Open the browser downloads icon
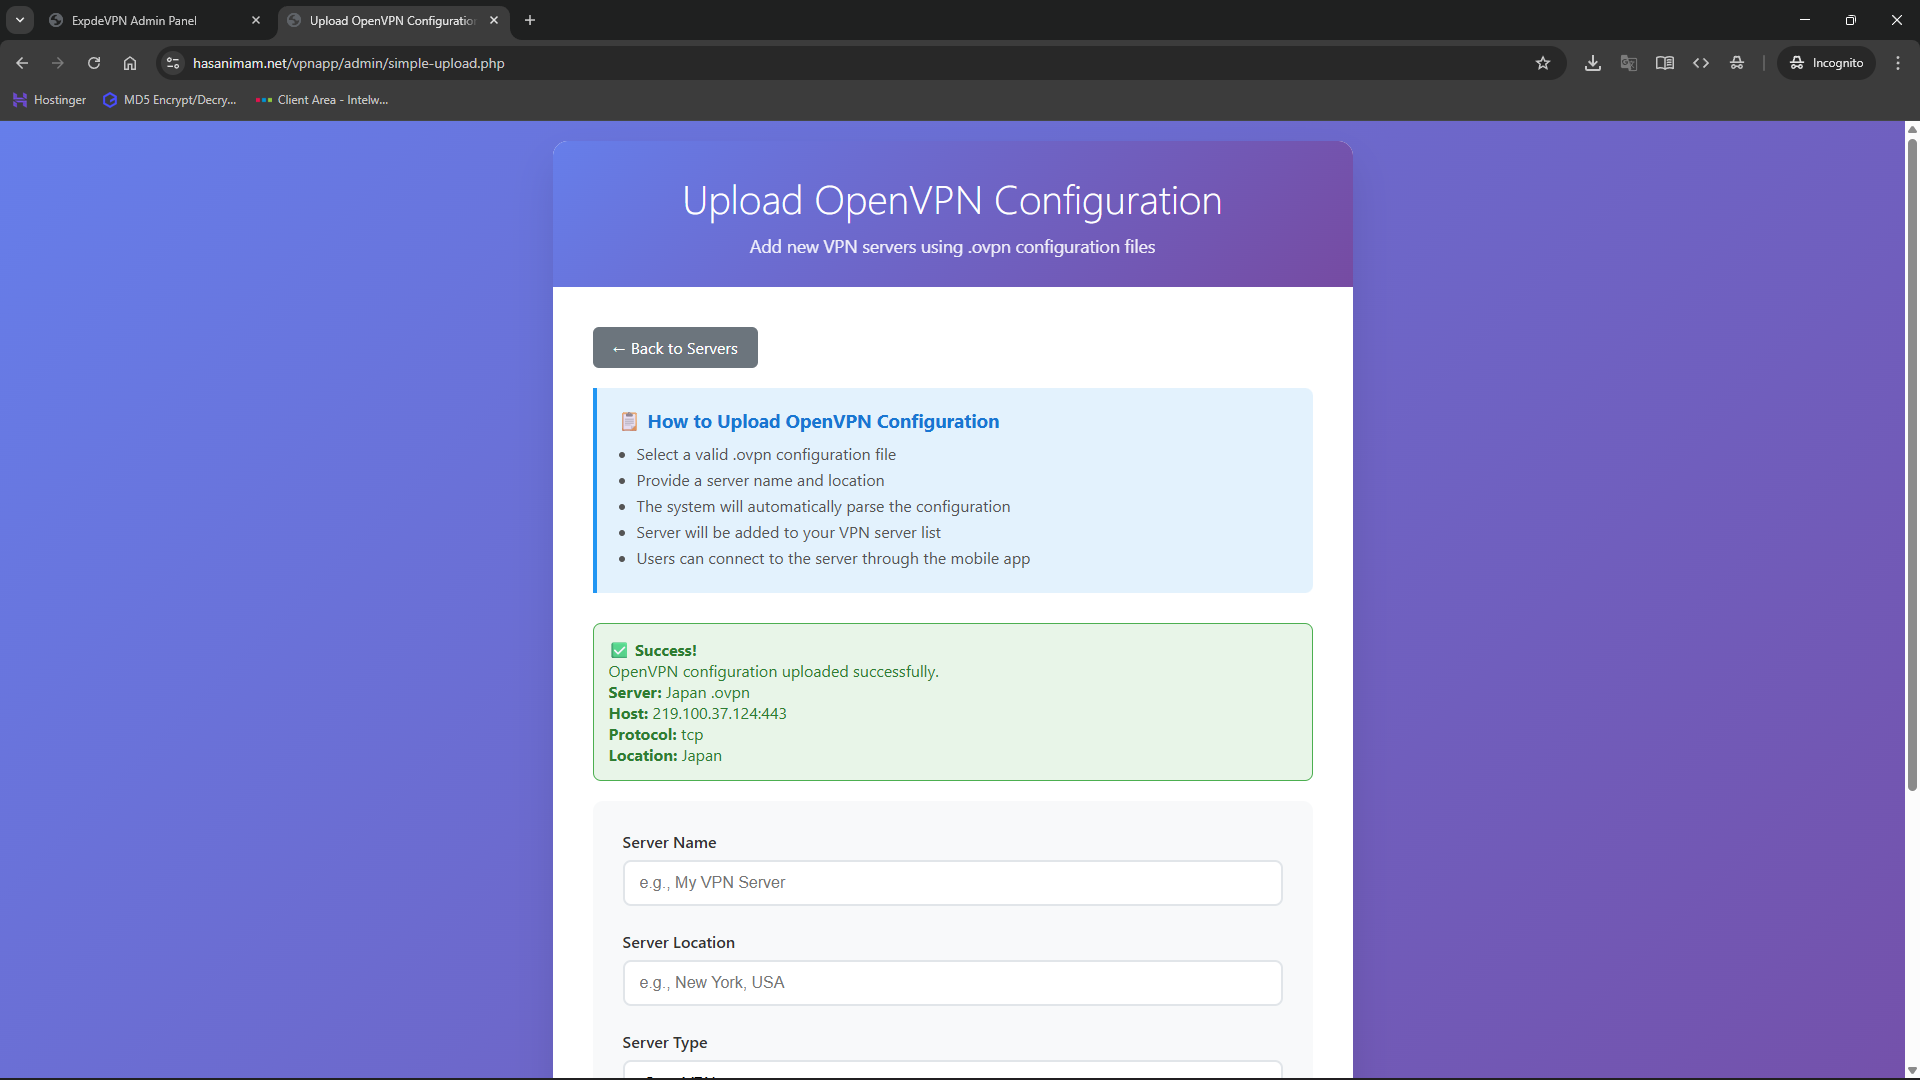1920x1080 pixels. coord(1593,63)
